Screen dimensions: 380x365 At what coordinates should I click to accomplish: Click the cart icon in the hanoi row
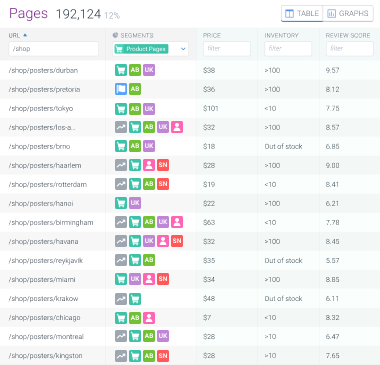pos(121,203)
